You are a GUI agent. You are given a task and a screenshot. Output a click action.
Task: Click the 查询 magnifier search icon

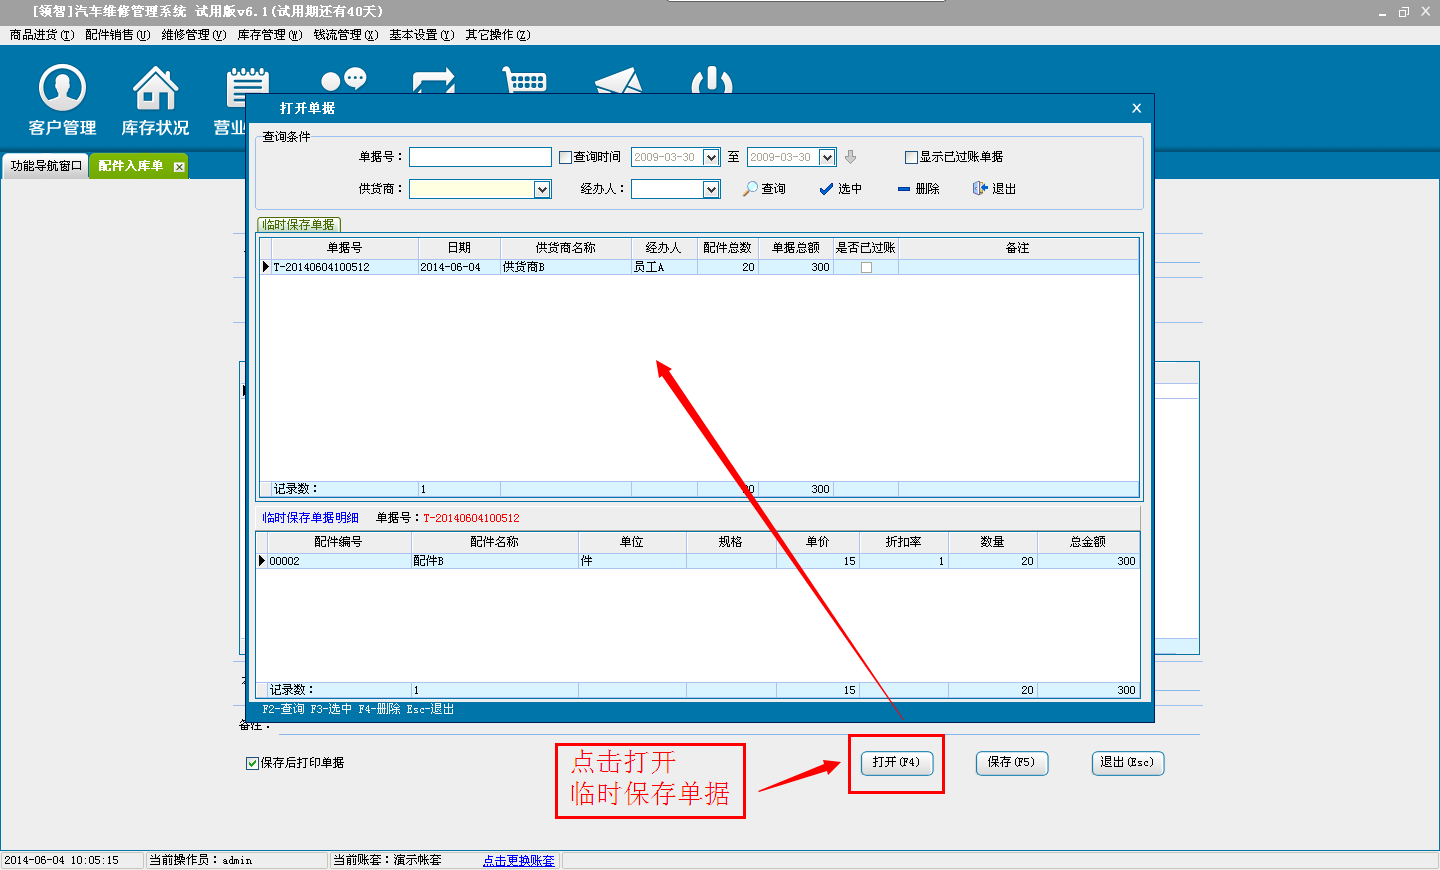[x=750, y=188]
